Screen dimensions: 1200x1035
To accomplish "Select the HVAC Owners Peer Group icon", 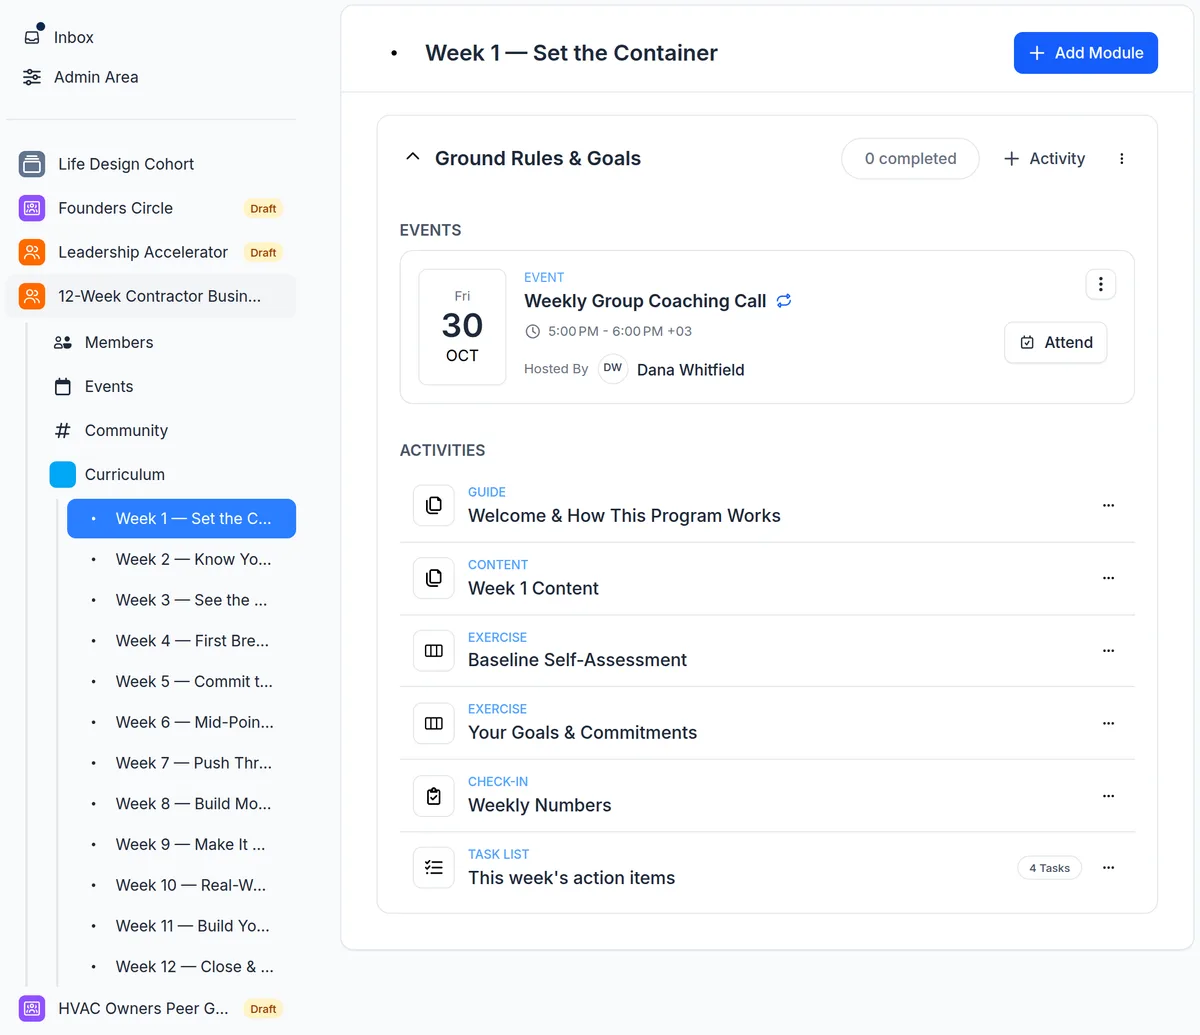I will click(x=32, y=1008).
